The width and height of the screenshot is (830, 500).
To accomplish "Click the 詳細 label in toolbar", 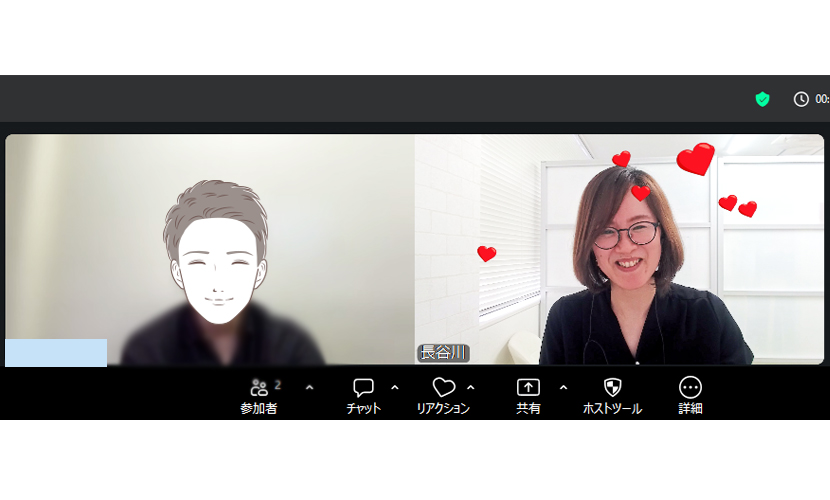I will [690, 409].
